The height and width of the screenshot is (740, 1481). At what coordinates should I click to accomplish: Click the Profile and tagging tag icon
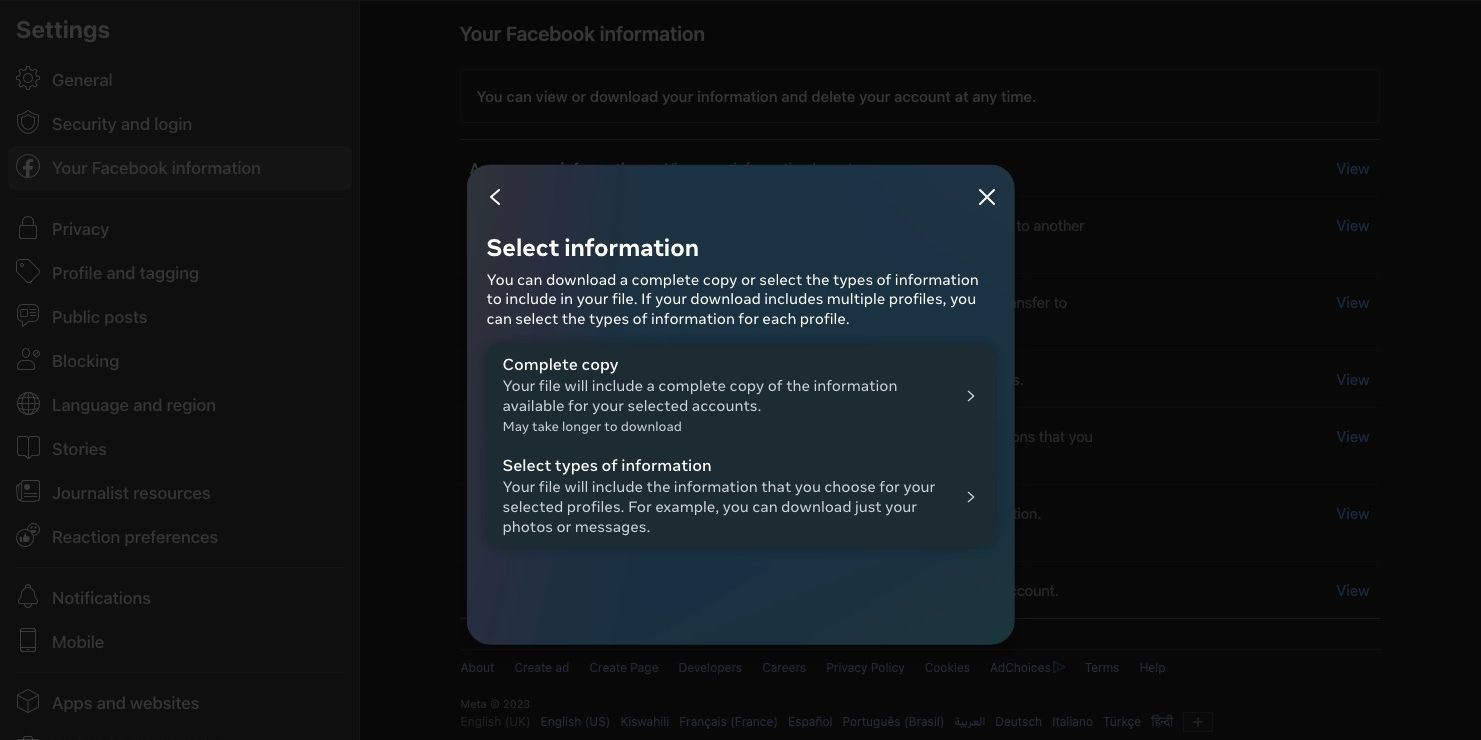coord(28,273)
